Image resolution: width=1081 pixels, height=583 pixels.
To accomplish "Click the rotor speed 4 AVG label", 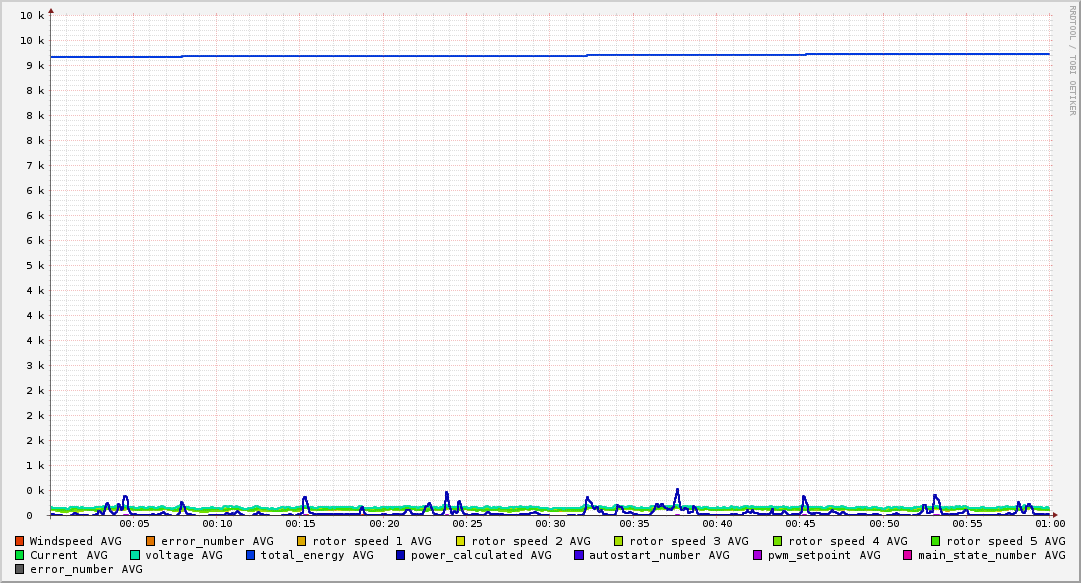I will pos(847,541).
